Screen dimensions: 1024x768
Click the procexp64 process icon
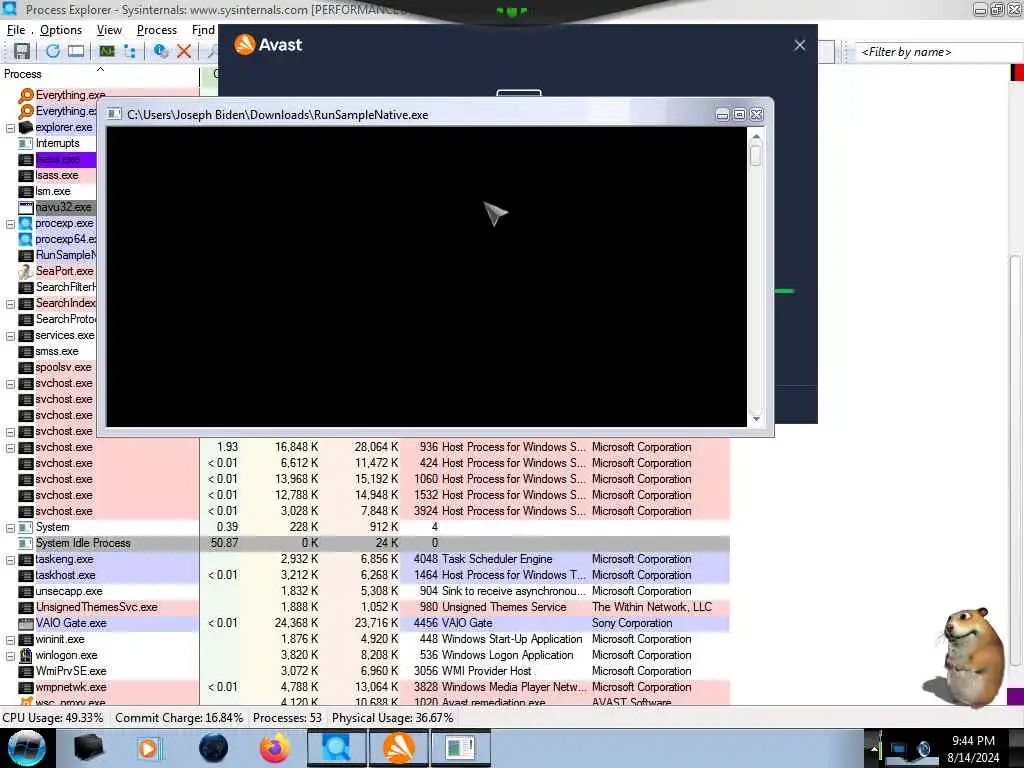coord(26,239)
